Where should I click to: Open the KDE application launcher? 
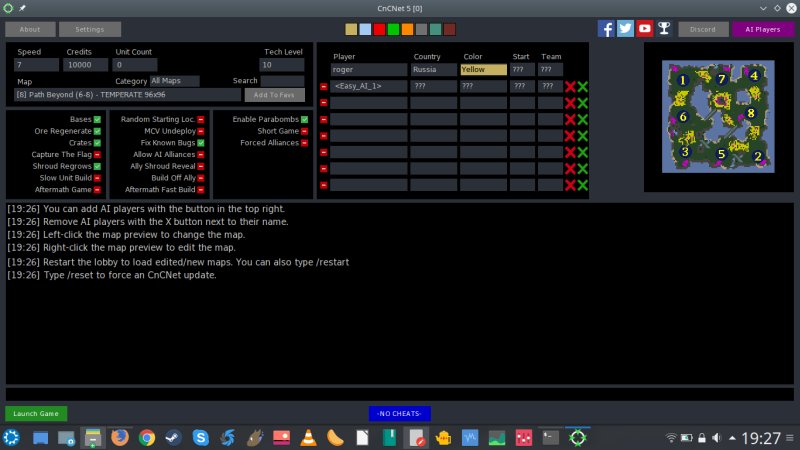pyautogui.click(x=11, y=438)
